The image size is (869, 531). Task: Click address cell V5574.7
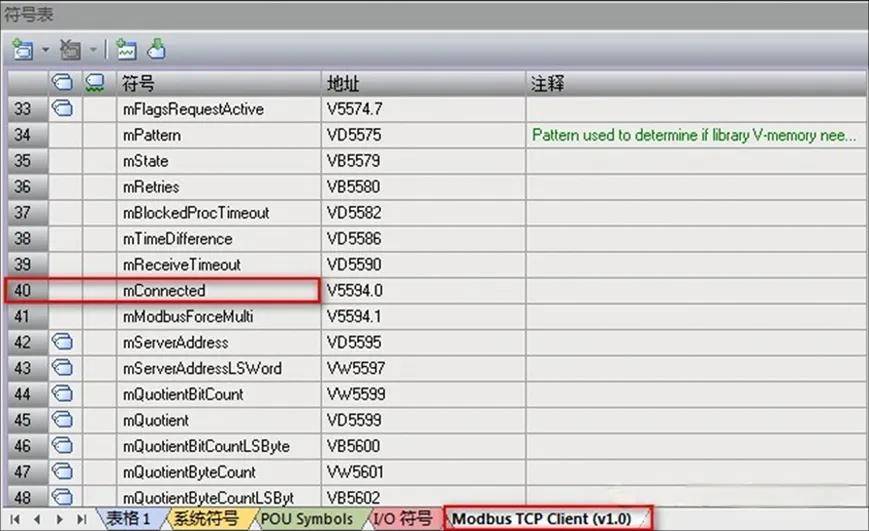pos(423,109)
